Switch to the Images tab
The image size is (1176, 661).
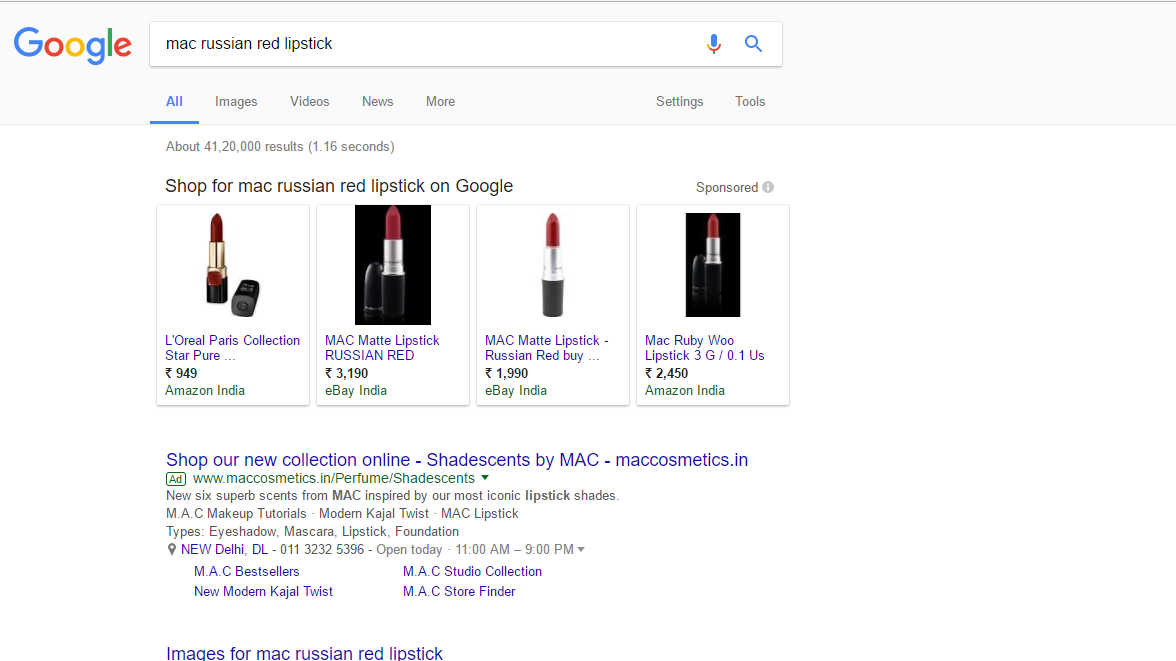[x=236, y=101]
